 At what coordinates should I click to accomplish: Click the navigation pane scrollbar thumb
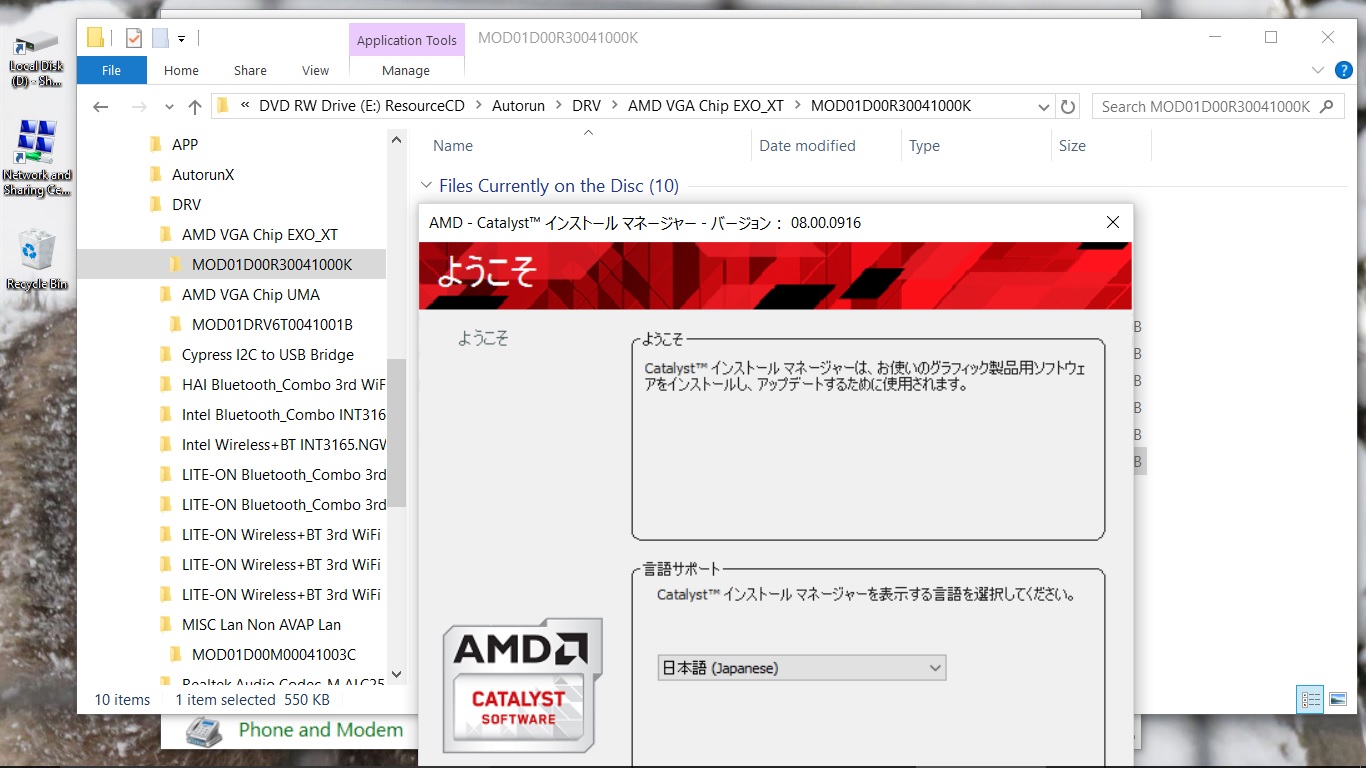coord(396,432)
